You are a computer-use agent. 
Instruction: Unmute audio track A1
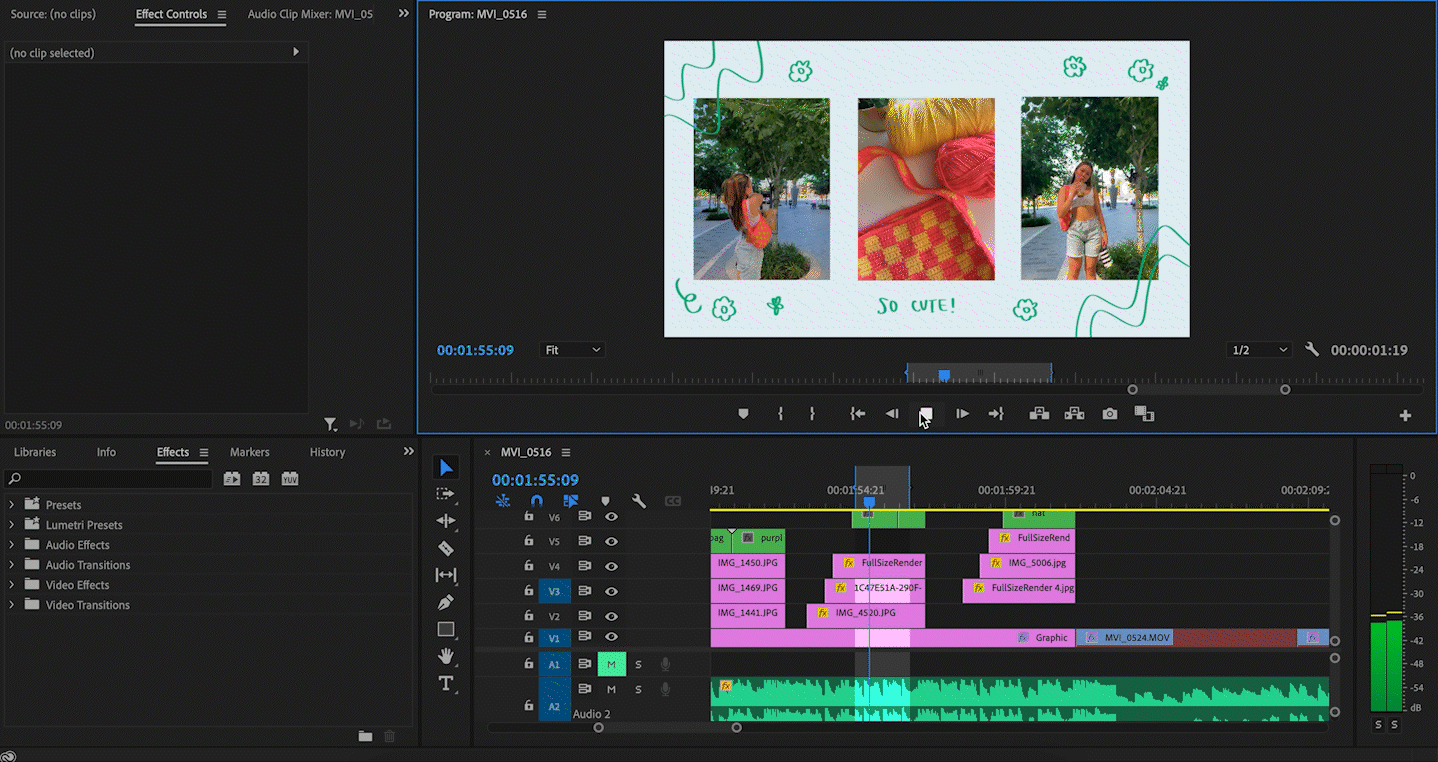coord(611,664)
